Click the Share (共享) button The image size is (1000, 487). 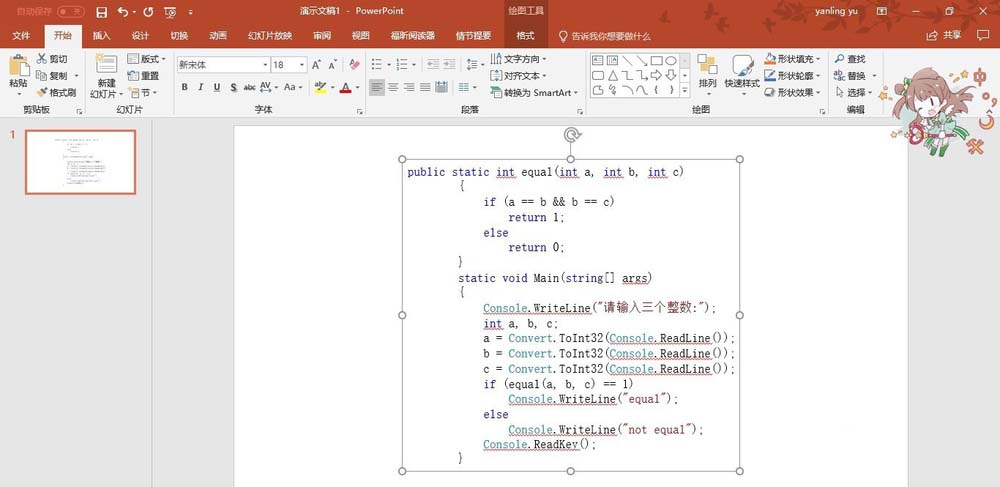(945, 35)
